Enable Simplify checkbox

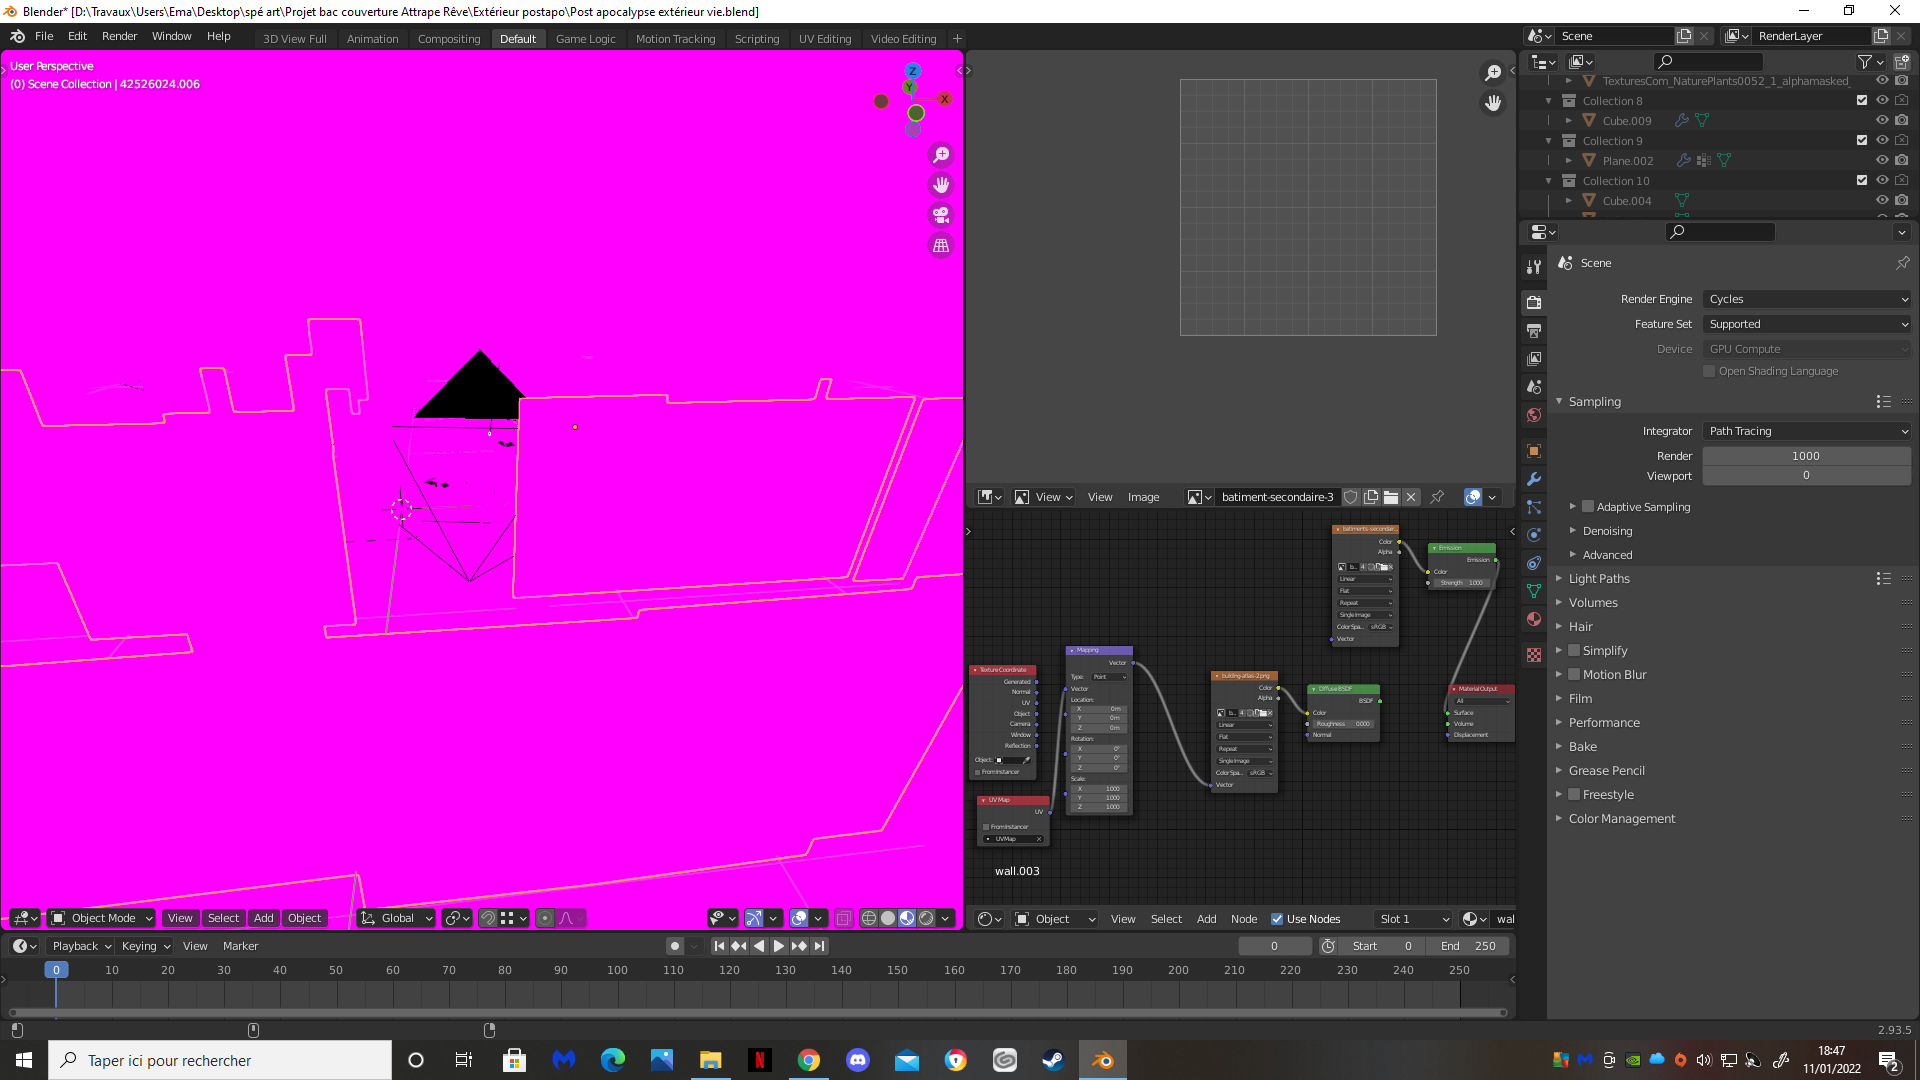[x=1574, y=650]
